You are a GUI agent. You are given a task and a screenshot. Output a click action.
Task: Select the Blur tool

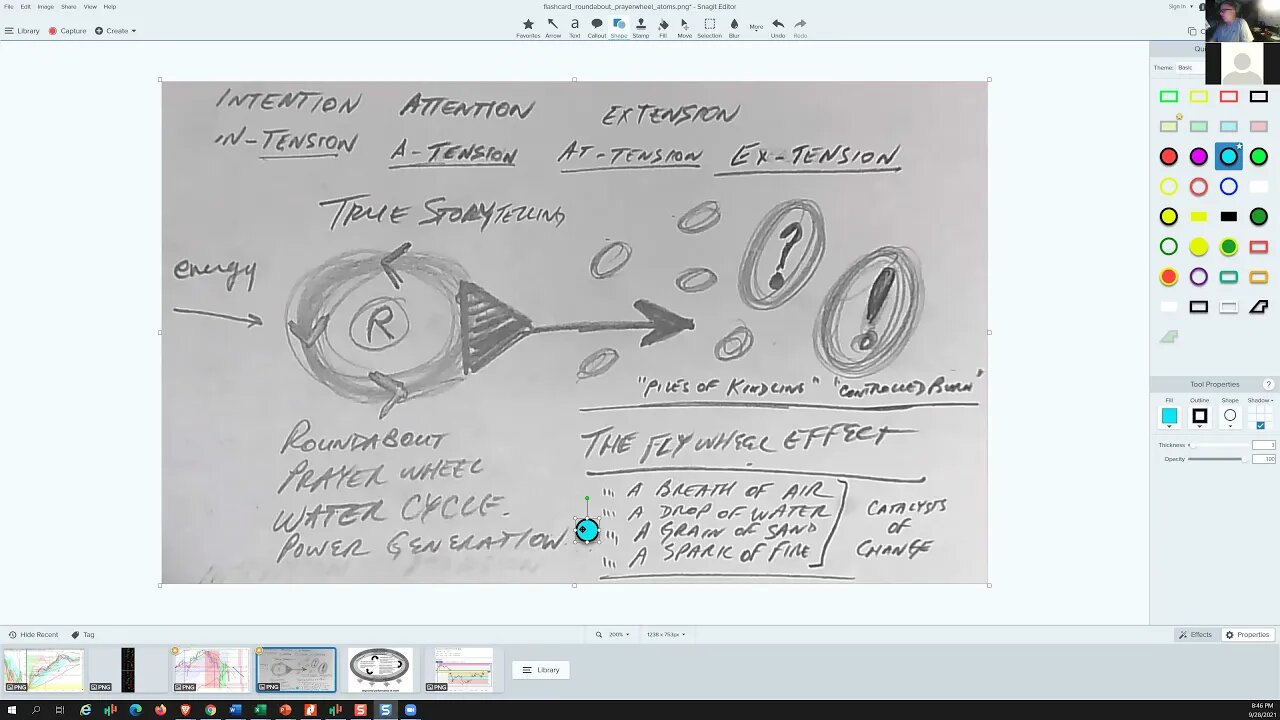tap(734, 28)
